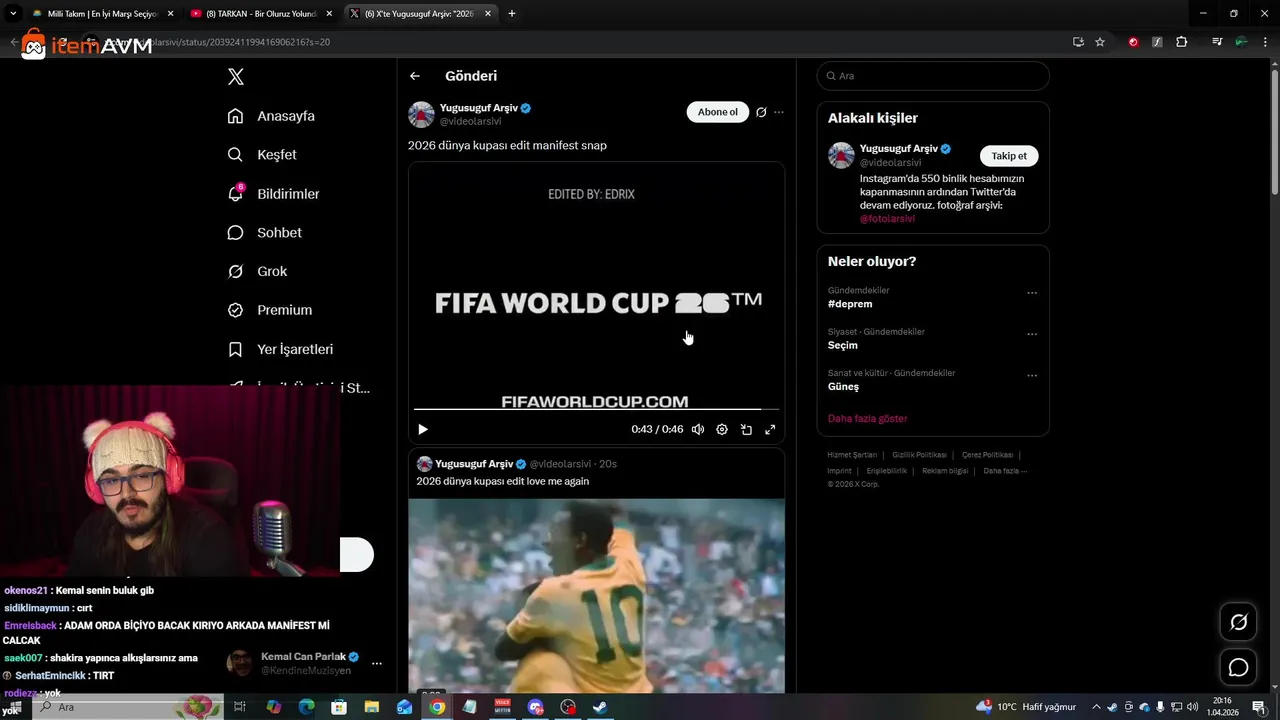Open Steam from taskbar

point(600,707)
